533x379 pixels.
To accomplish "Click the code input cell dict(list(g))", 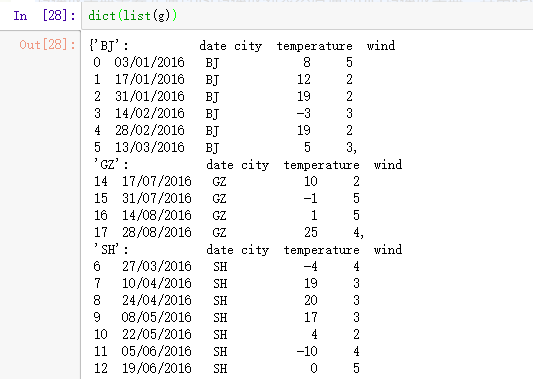I will pos(307,16).
